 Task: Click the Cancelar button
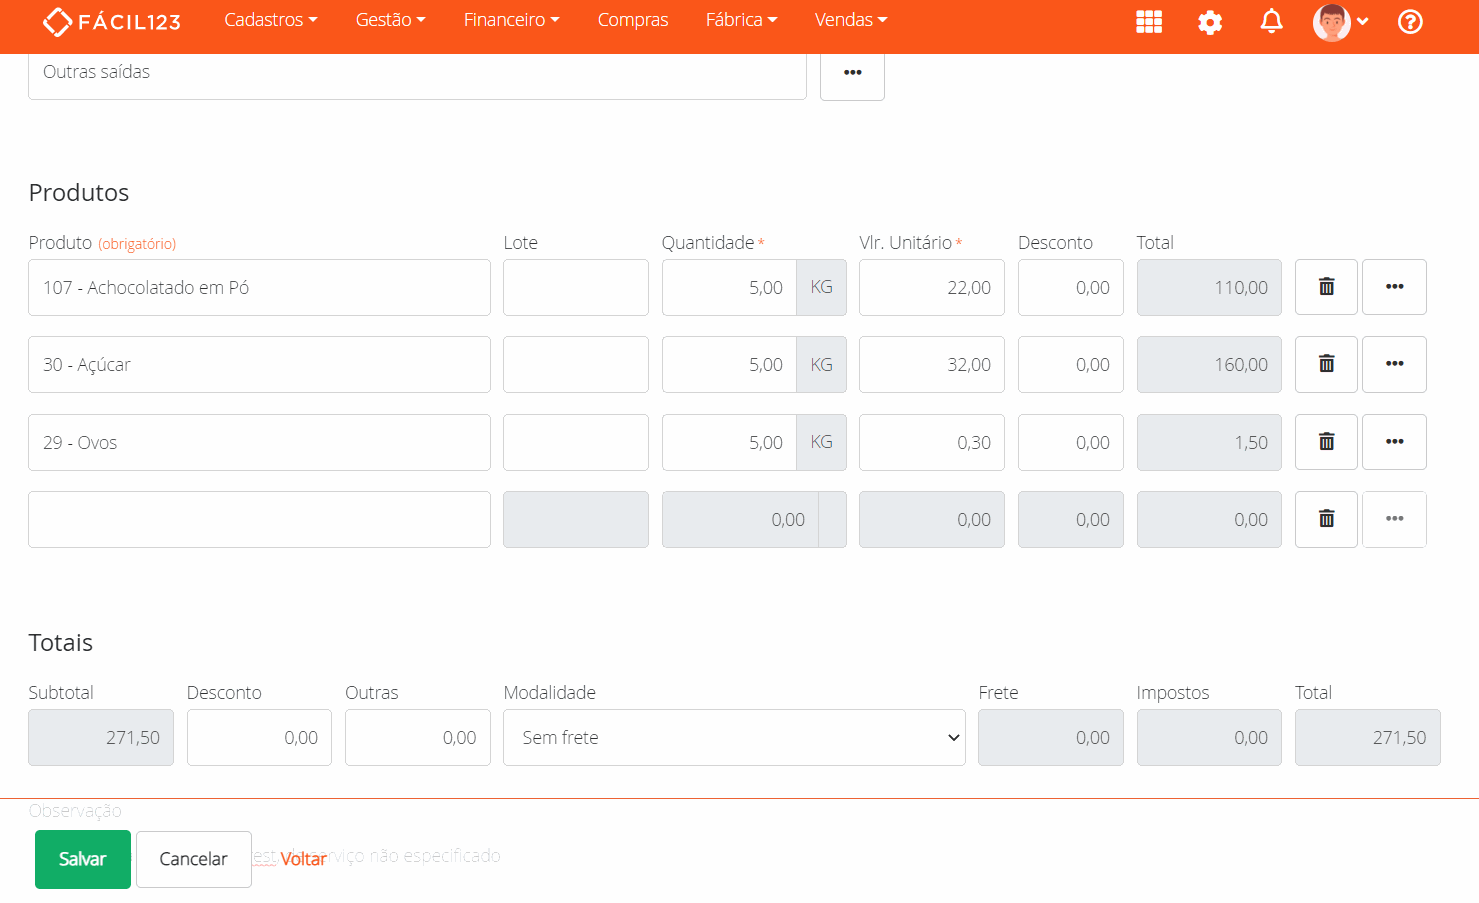point(193,859)
